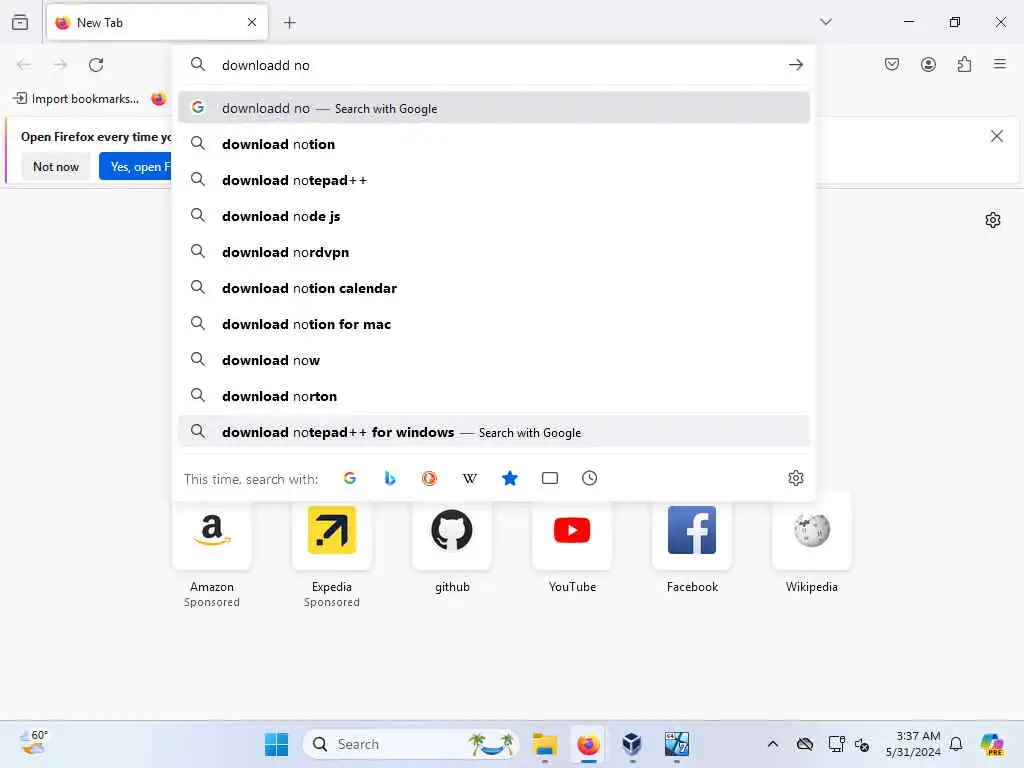
Task: Open new tab personalize gear icon
Action: tap(993, 220)
